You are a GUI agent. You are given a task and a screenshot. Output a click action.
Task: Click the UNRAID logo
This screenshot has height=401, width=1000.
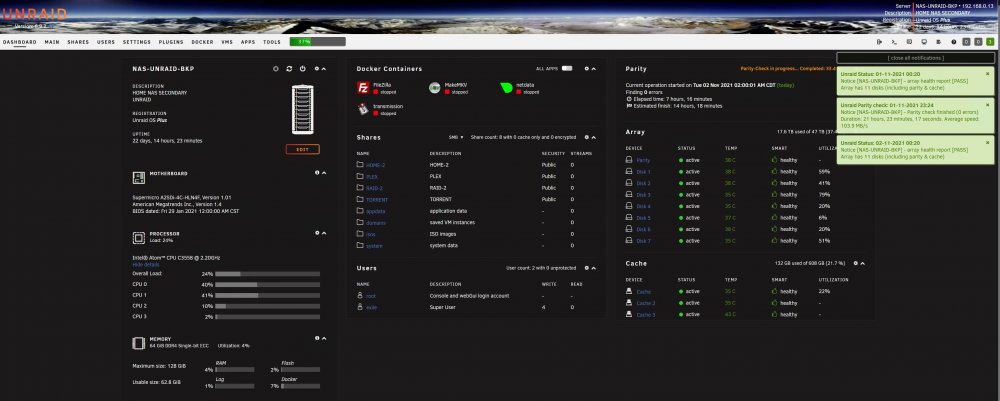[34, 14]
